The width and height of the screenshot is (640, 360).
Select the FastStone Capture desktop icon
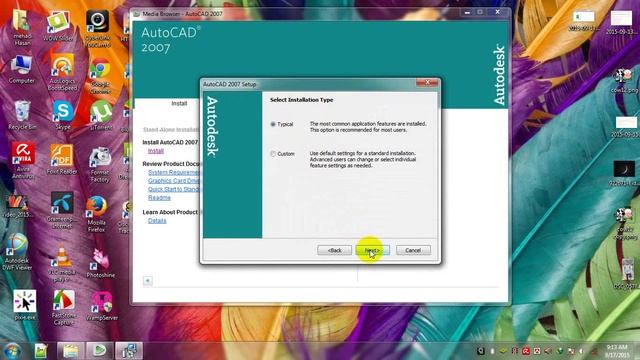[64, 307]
